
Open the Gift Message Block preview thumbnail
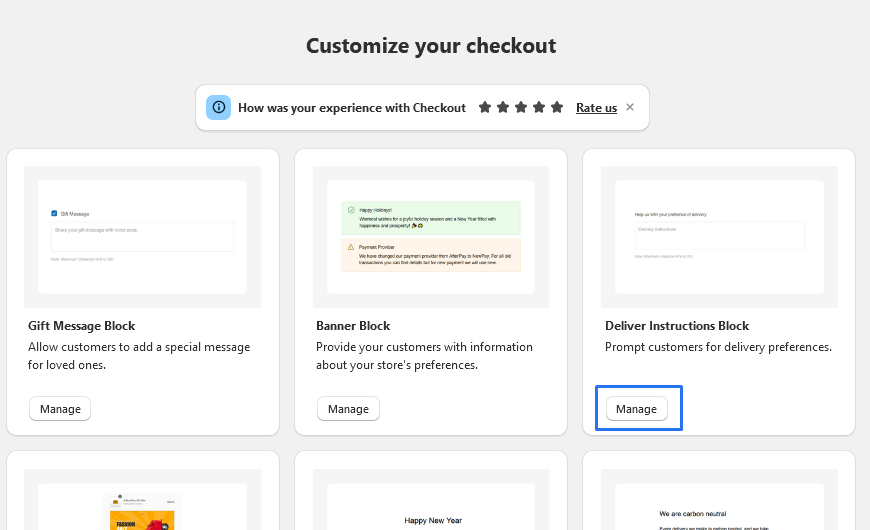pyautogui.click(x=142, y=237)
